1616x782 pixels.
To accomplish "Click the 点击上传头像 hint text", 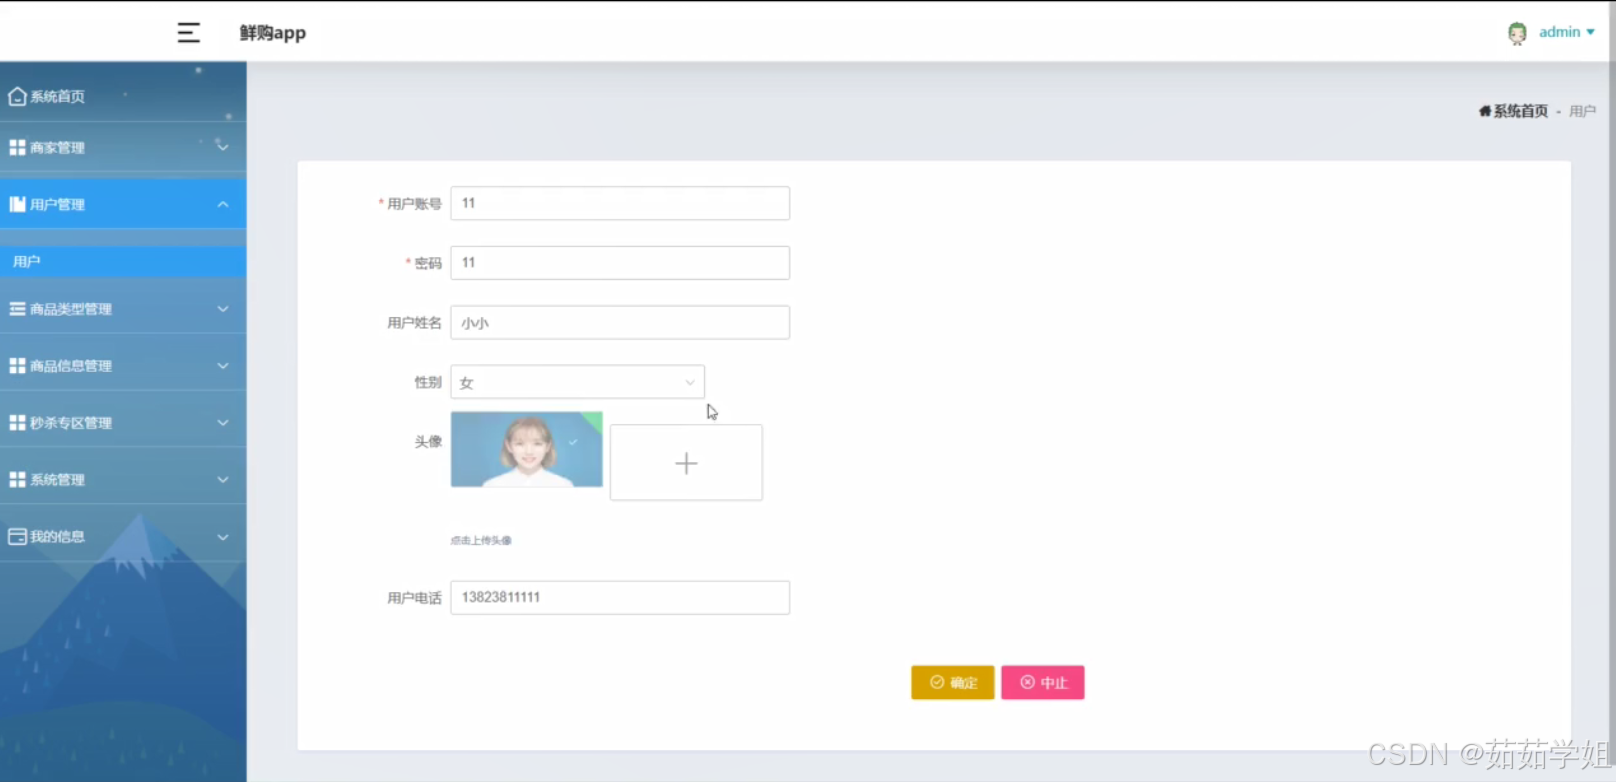I will click(x=481, y=540).
